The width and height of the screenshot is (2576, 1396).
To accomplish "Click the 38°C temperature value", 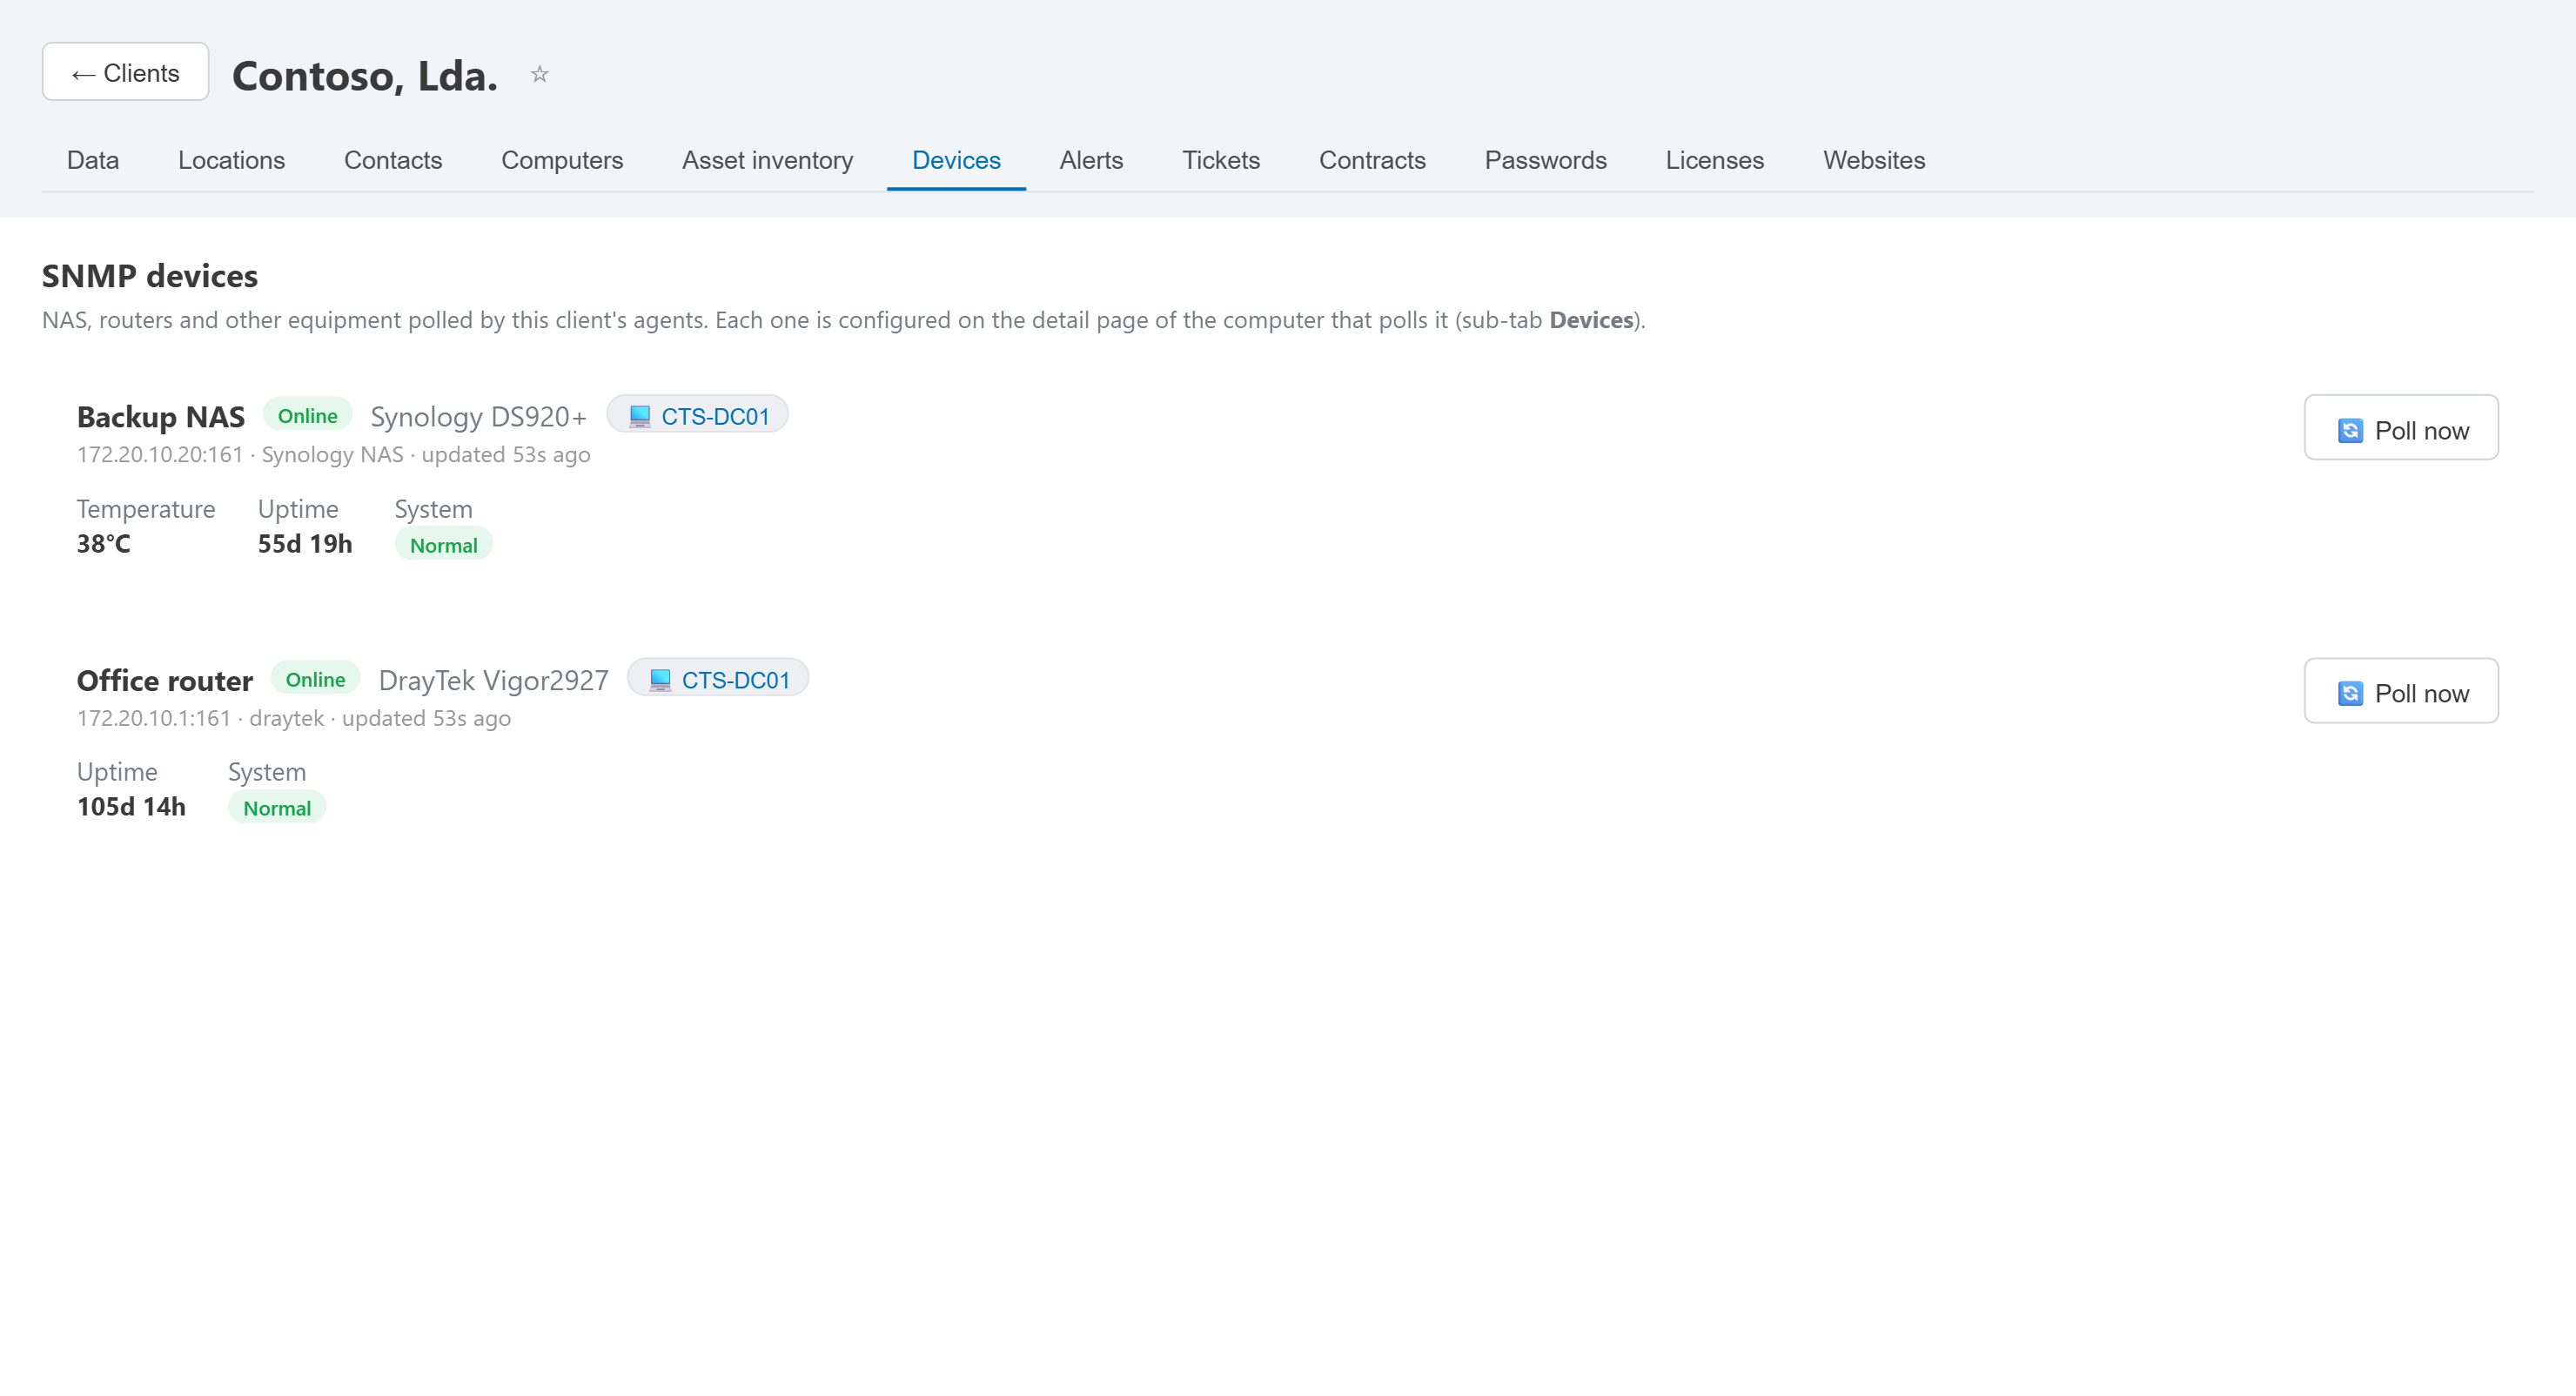I will tap(104, 544).
